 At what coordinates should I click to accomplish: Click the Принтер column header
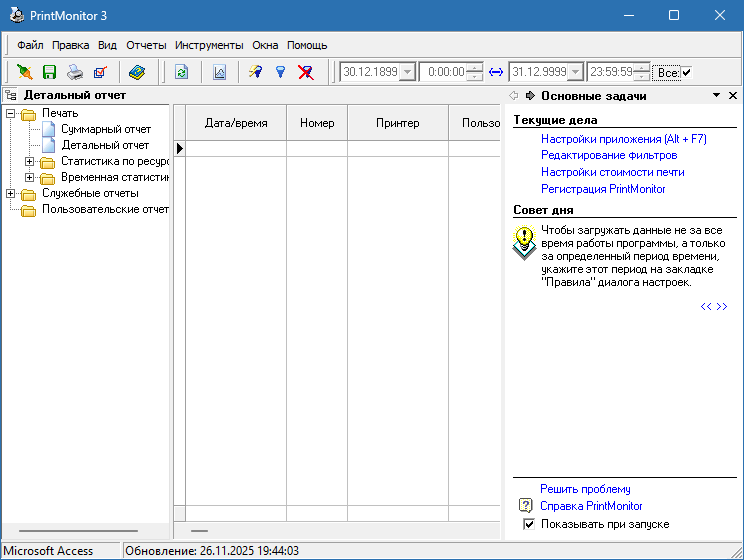coord(398,123)
